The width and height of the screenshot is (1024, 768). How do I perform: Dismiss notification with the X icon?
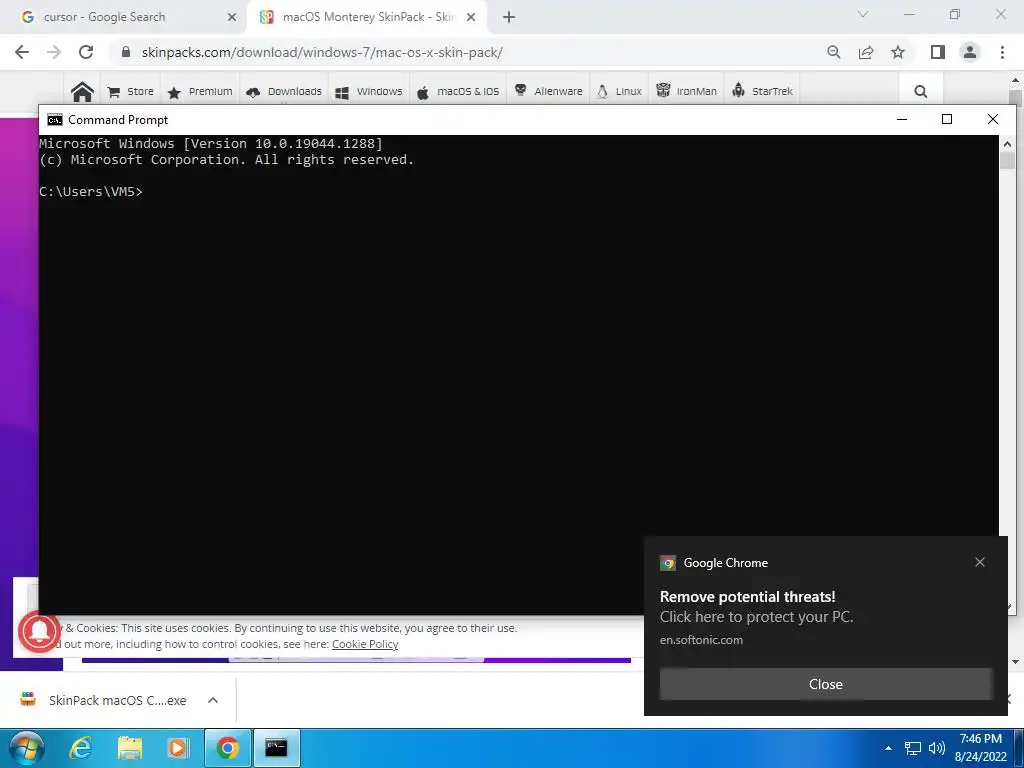pyautogui.click(x=980, y=562)
